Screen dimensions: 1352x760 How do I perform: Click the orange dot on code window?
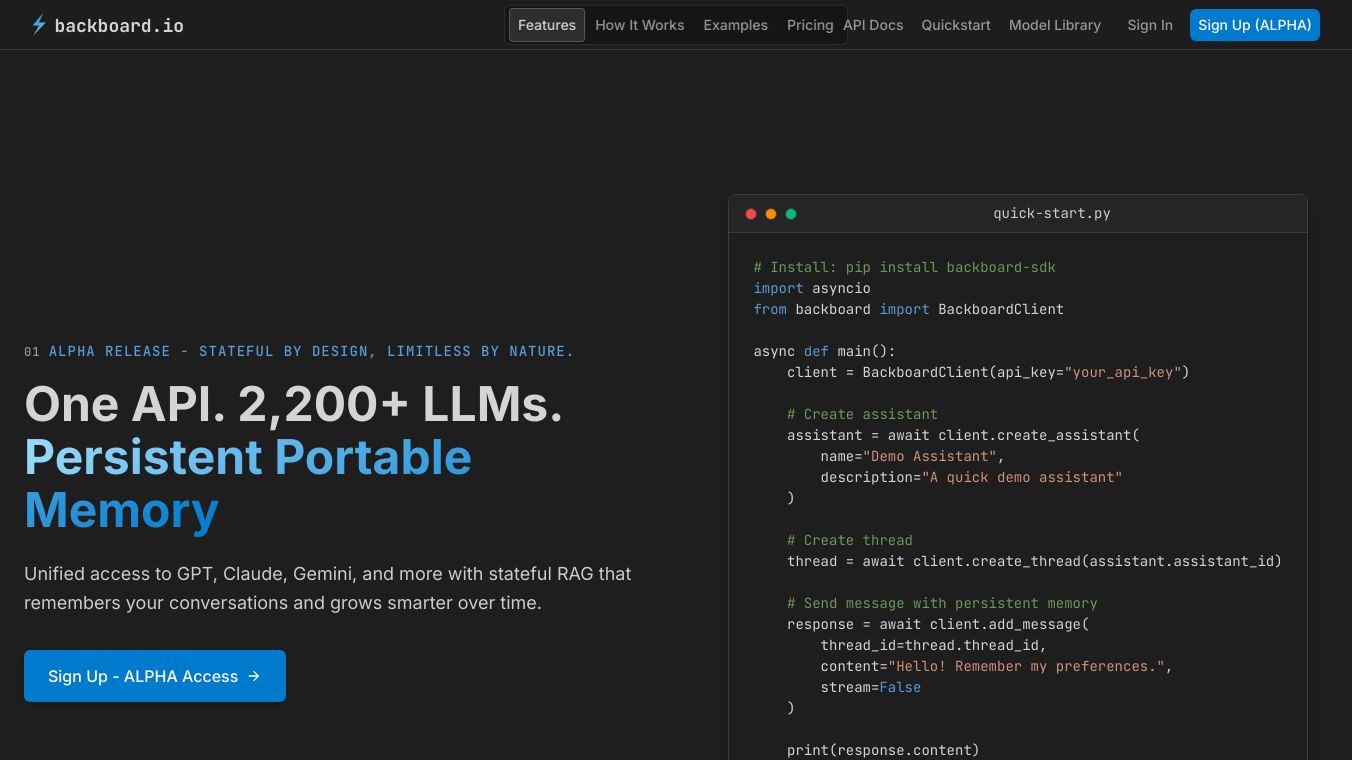(x=771, y=214)
